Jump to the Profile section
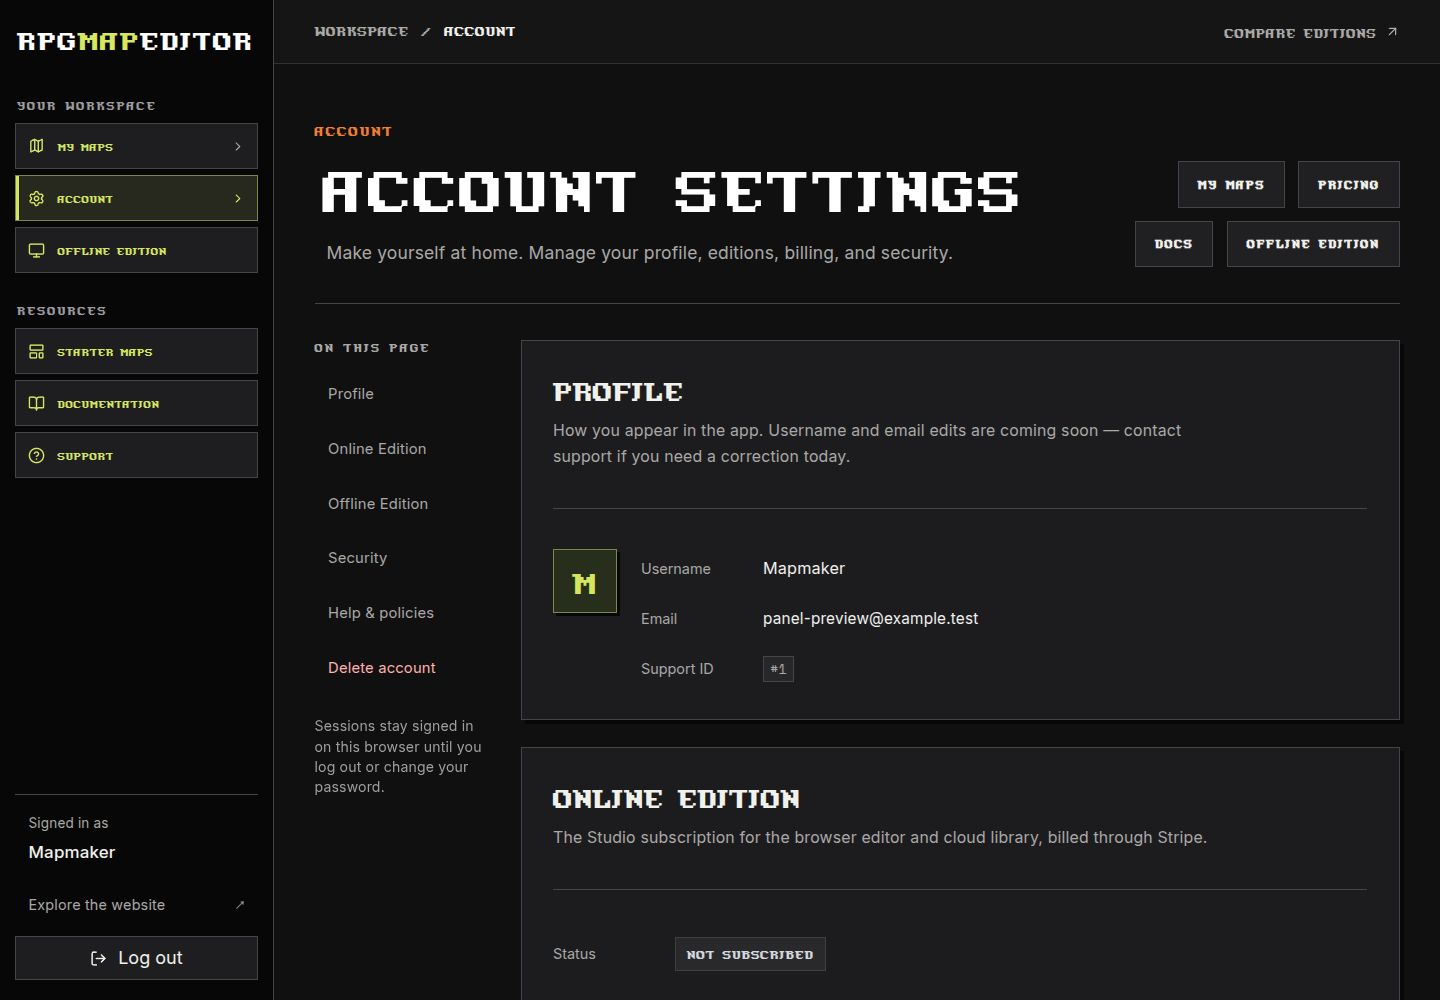Viewport: 1440px width, 1000px height. coord(351,394)
